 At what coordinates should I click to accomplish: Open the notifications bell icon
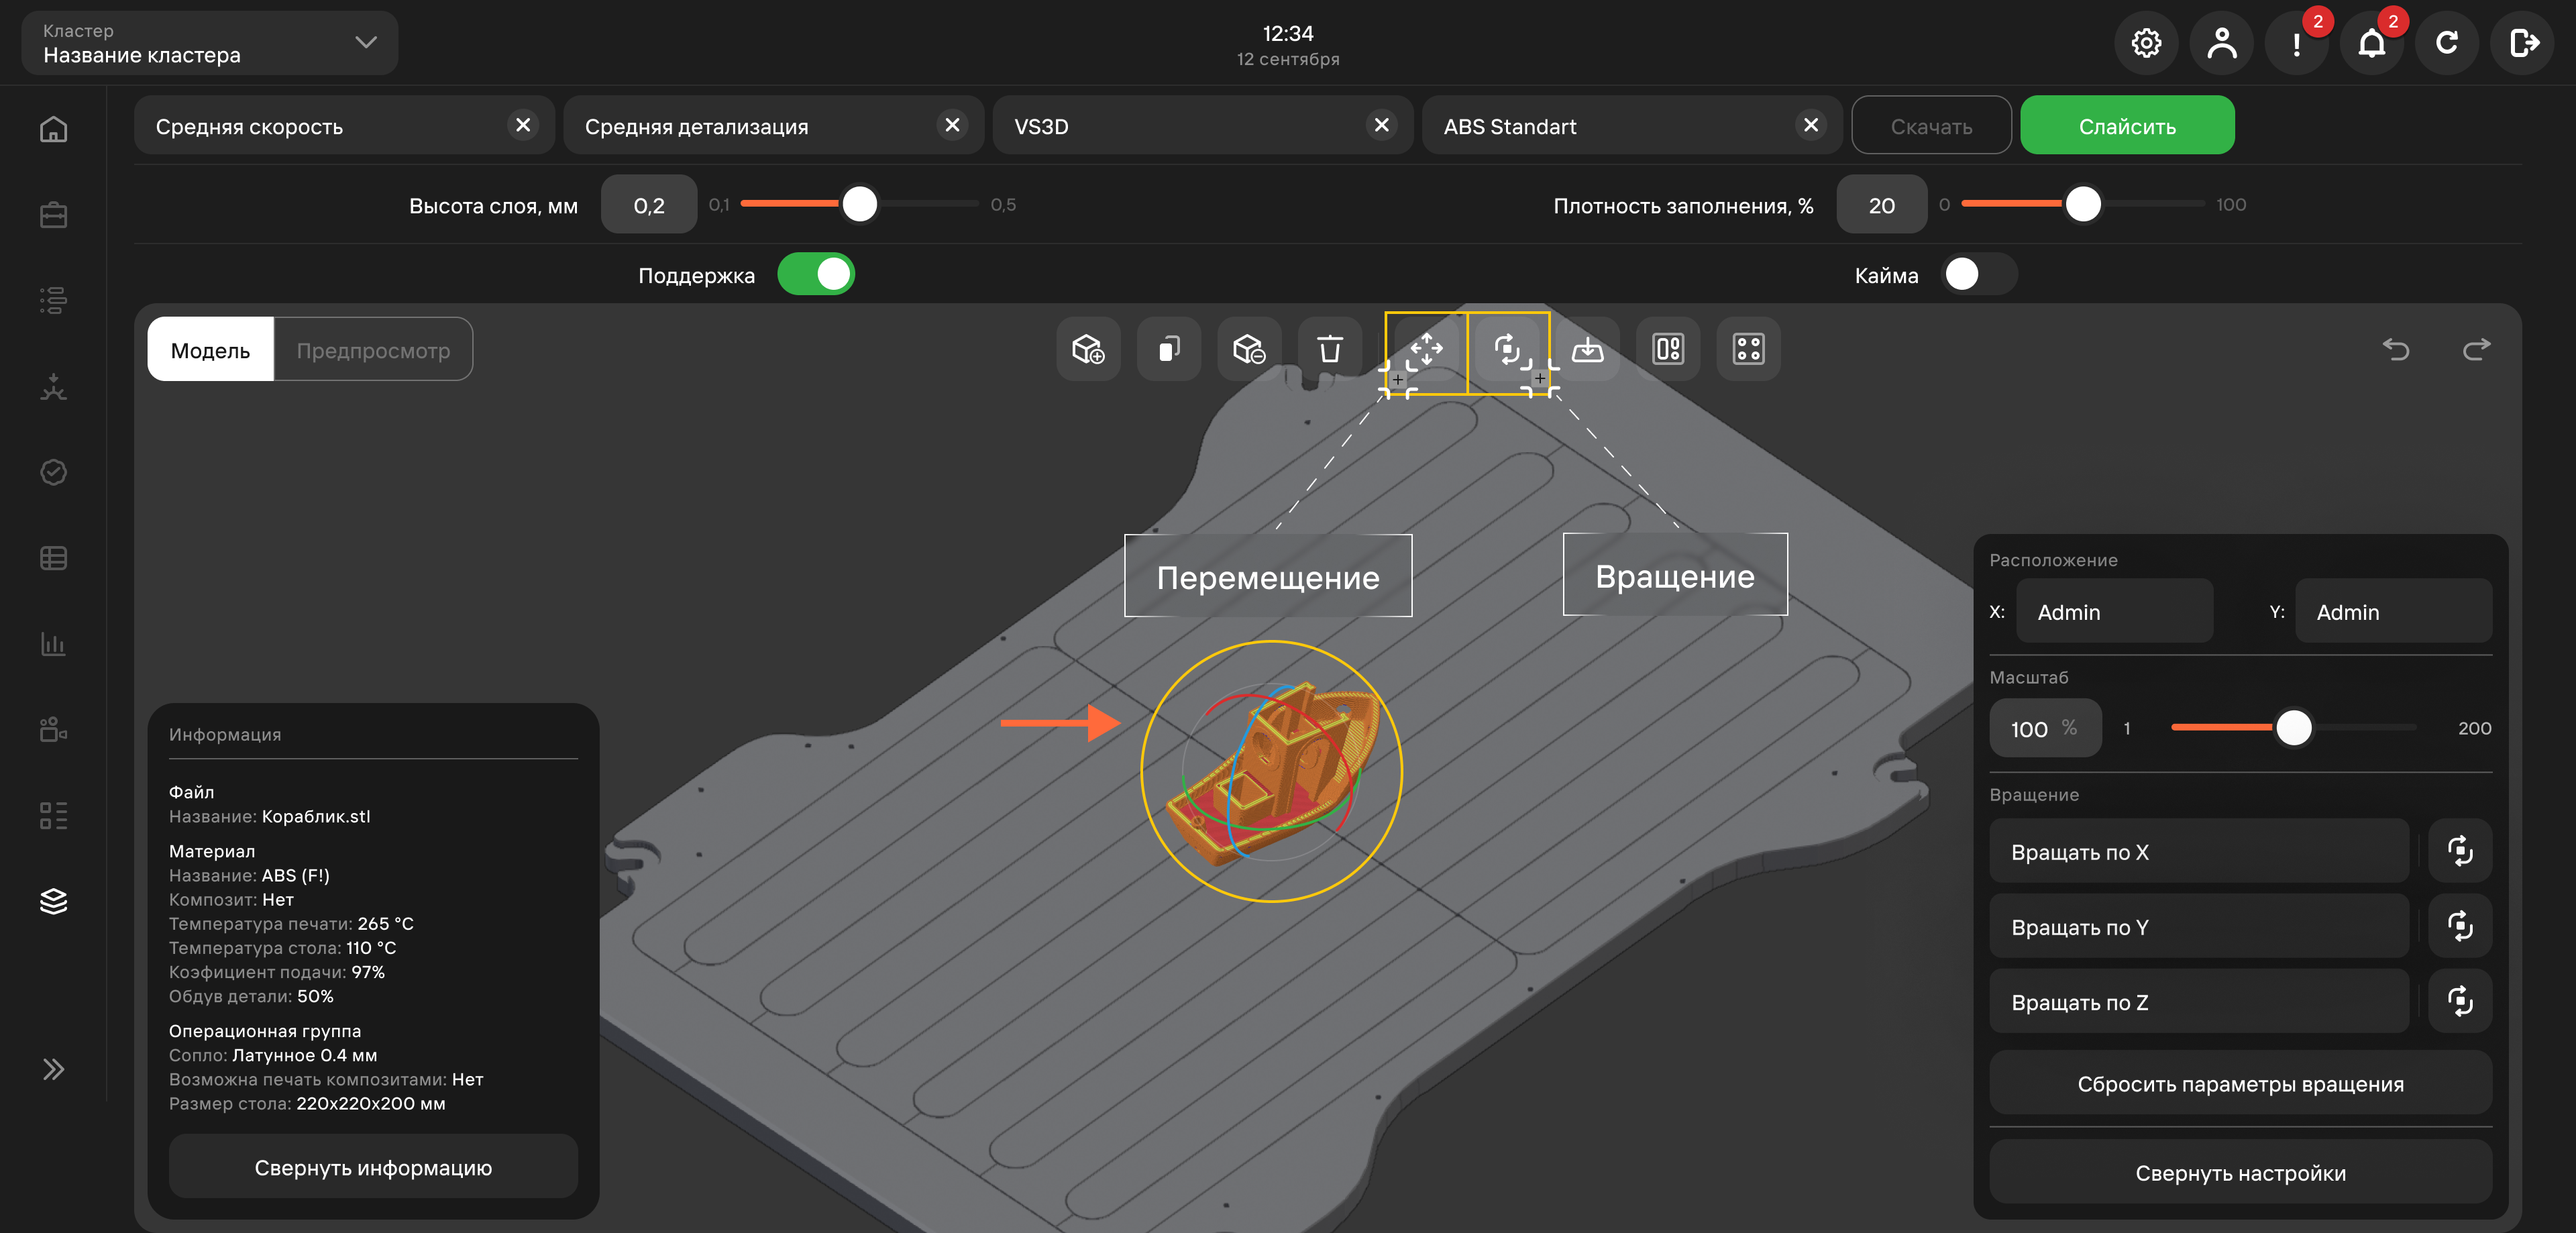tap(2371, 43)
